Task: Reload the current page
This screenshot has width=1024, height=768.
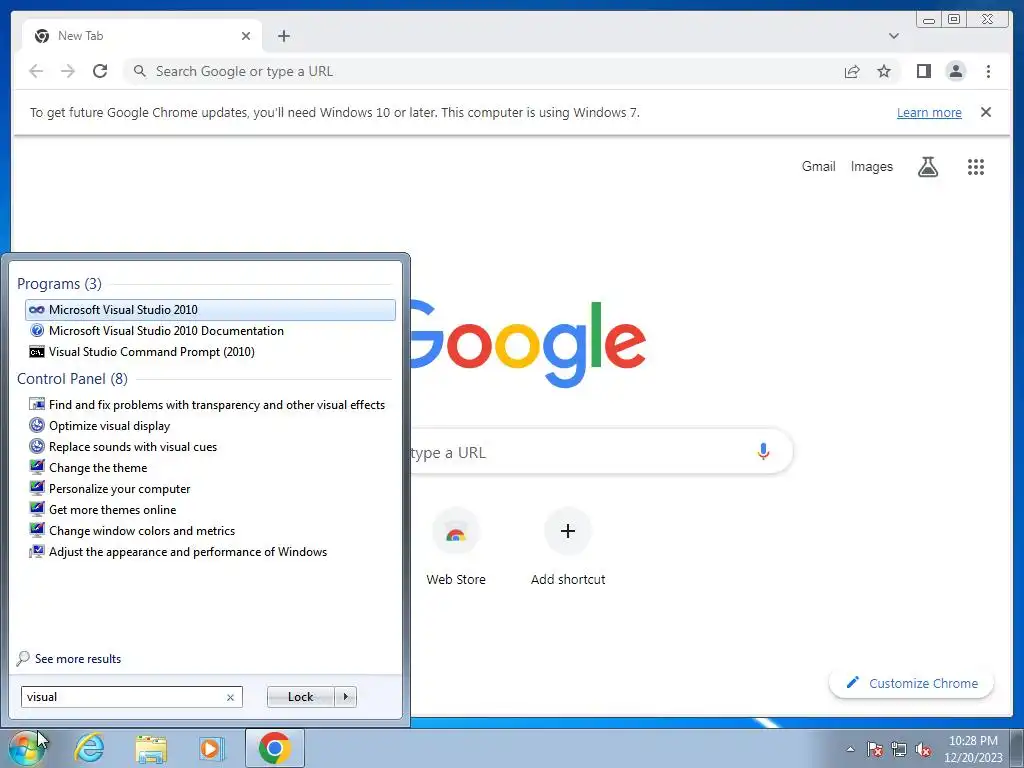Action: pyautogui.click(x=100, y=71)
